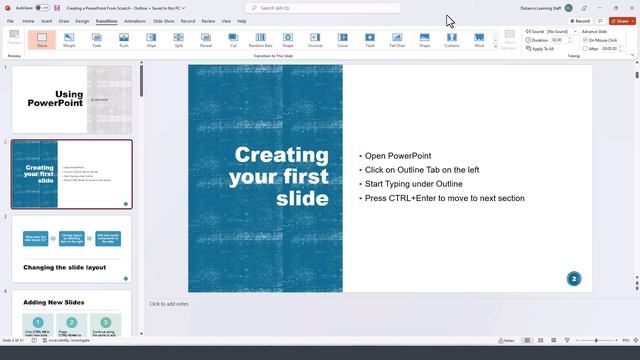Viewport: 640px width, 360px height.
Task: Click zoom out minus button
Action: 577,340
